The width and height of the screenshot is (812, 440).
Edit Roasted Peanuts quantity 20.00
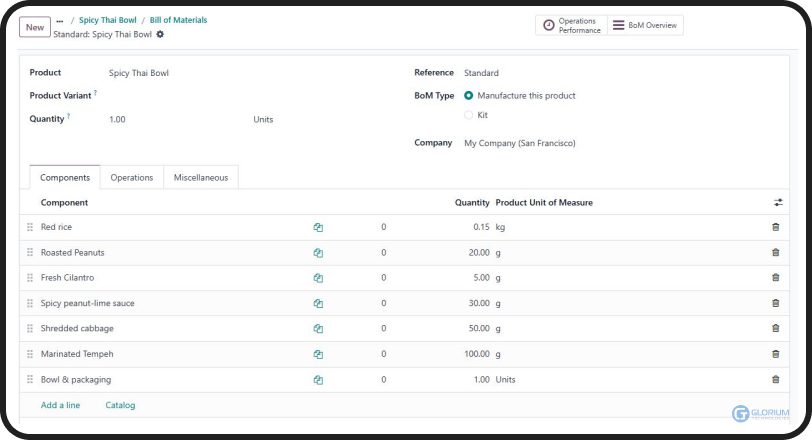tap(479, 252)
